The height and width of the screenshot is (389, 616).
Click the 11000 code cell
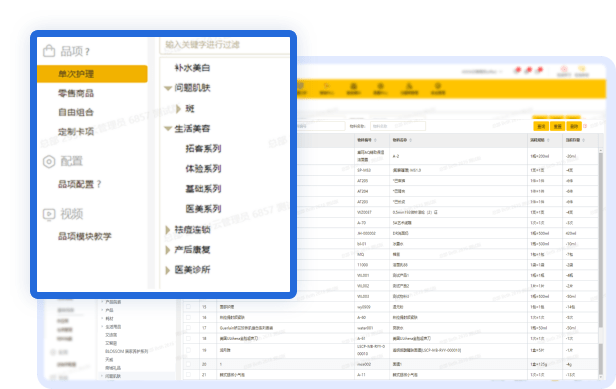point(362,265)
